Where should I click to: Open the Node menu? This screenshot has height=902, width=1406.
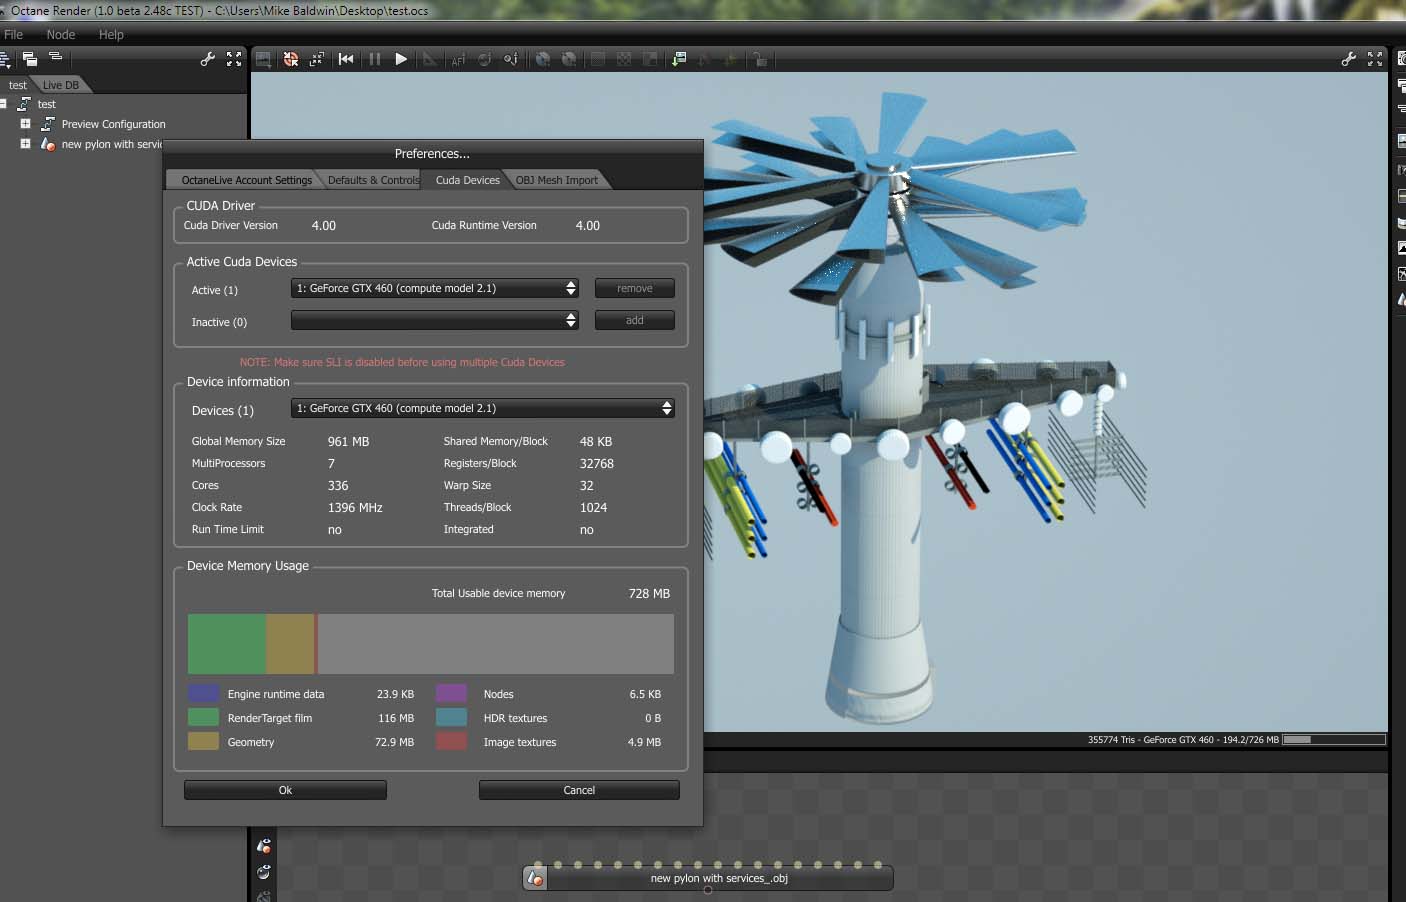61,34
